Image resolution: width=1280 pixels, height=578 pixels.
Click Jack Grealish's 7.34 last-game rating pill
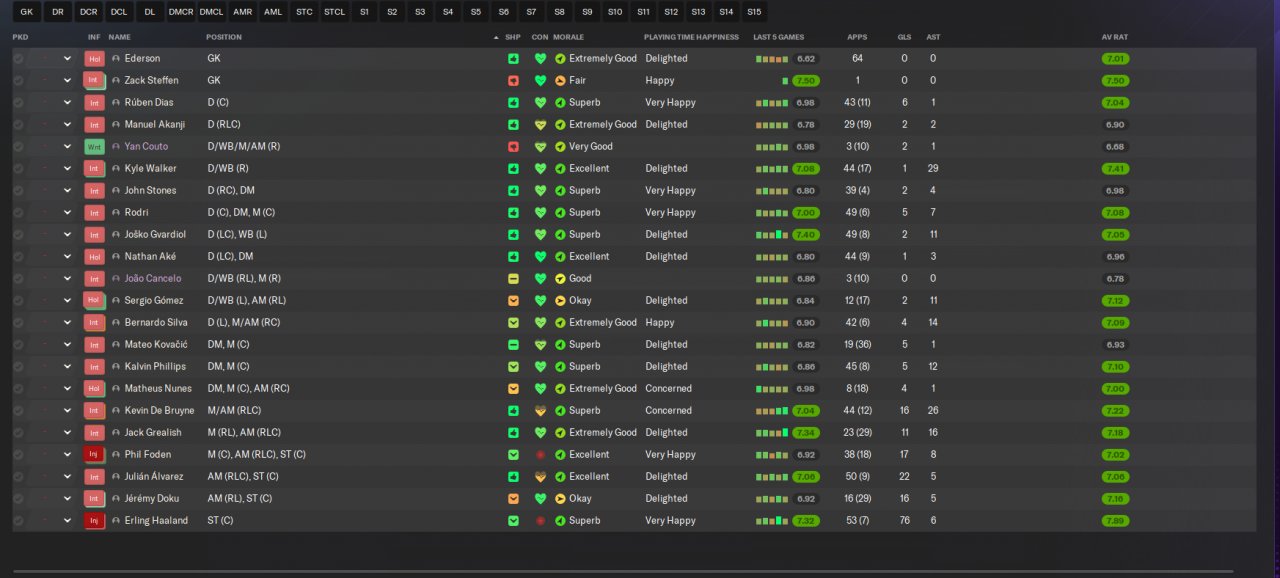click(806, 432)
